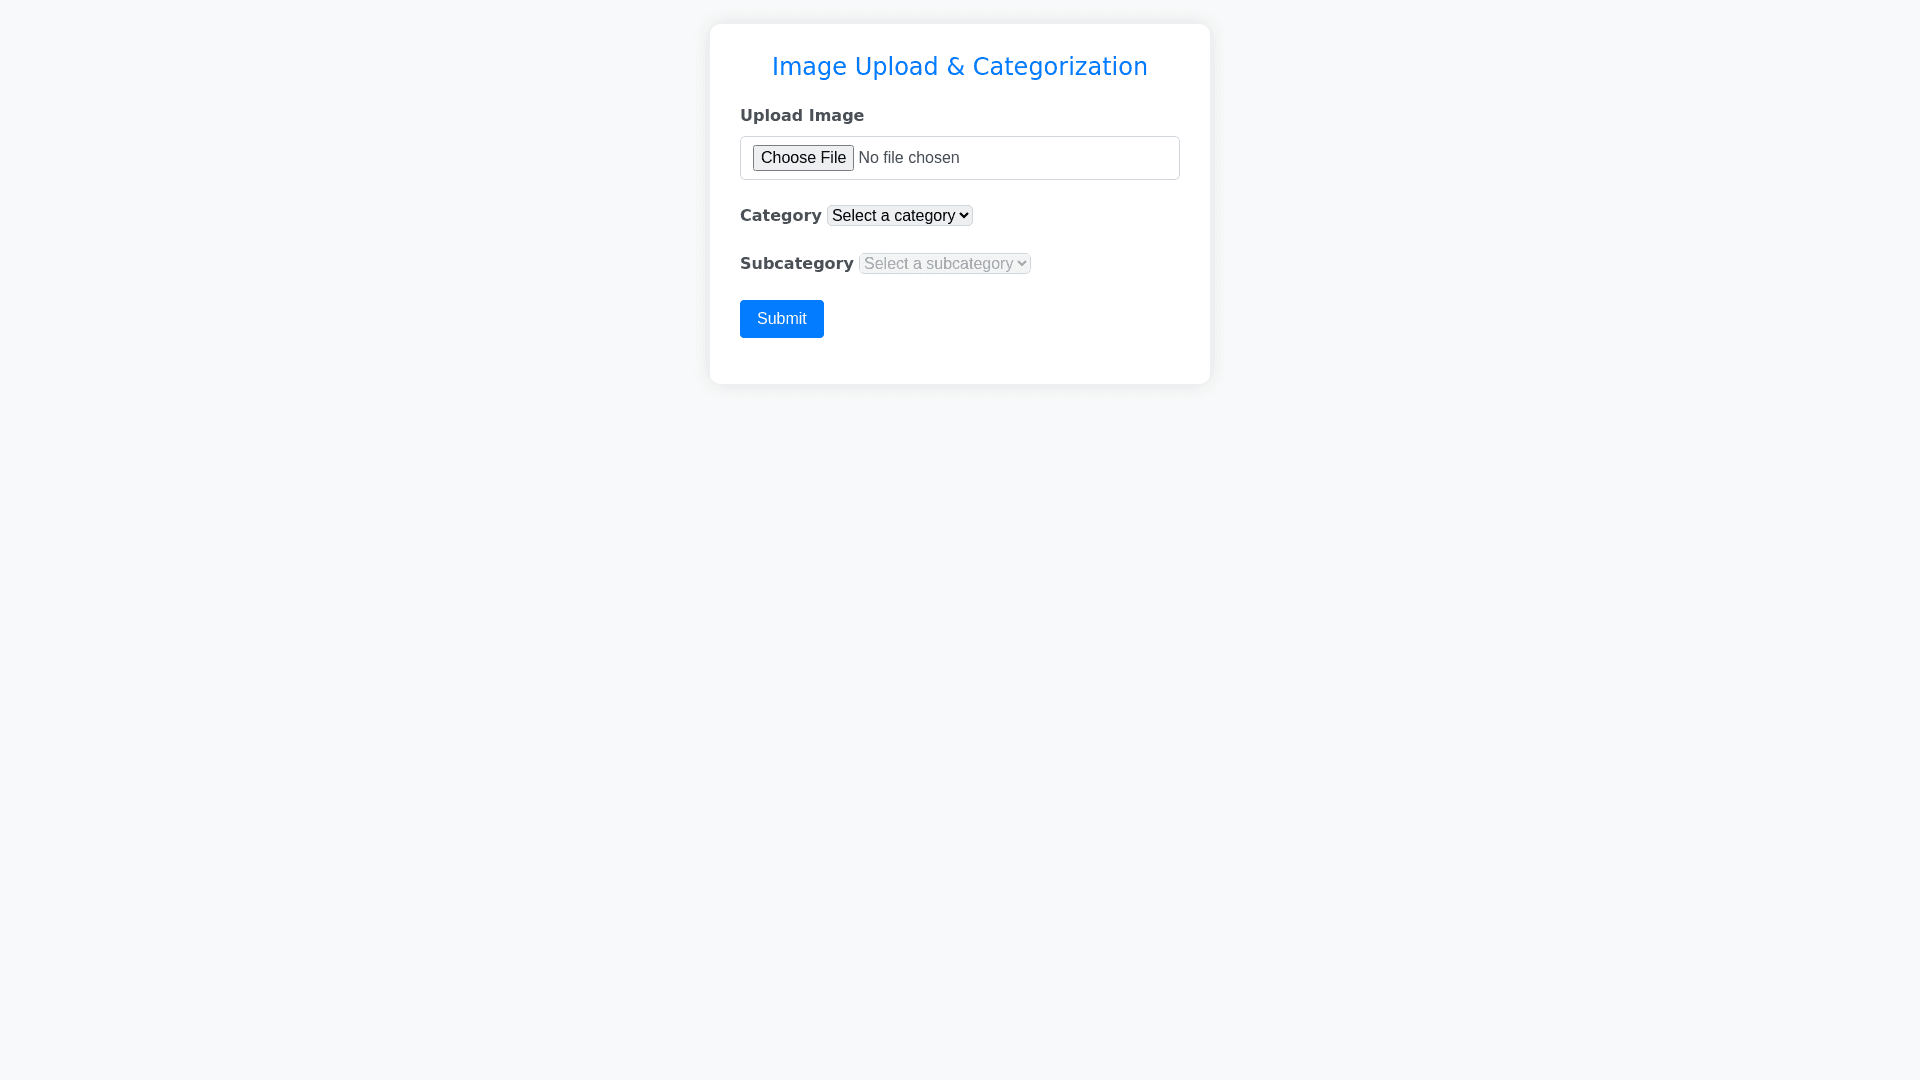1920x1080 pixels.
Task: Click the disabled subcategory selector
Action: (944, 263)
